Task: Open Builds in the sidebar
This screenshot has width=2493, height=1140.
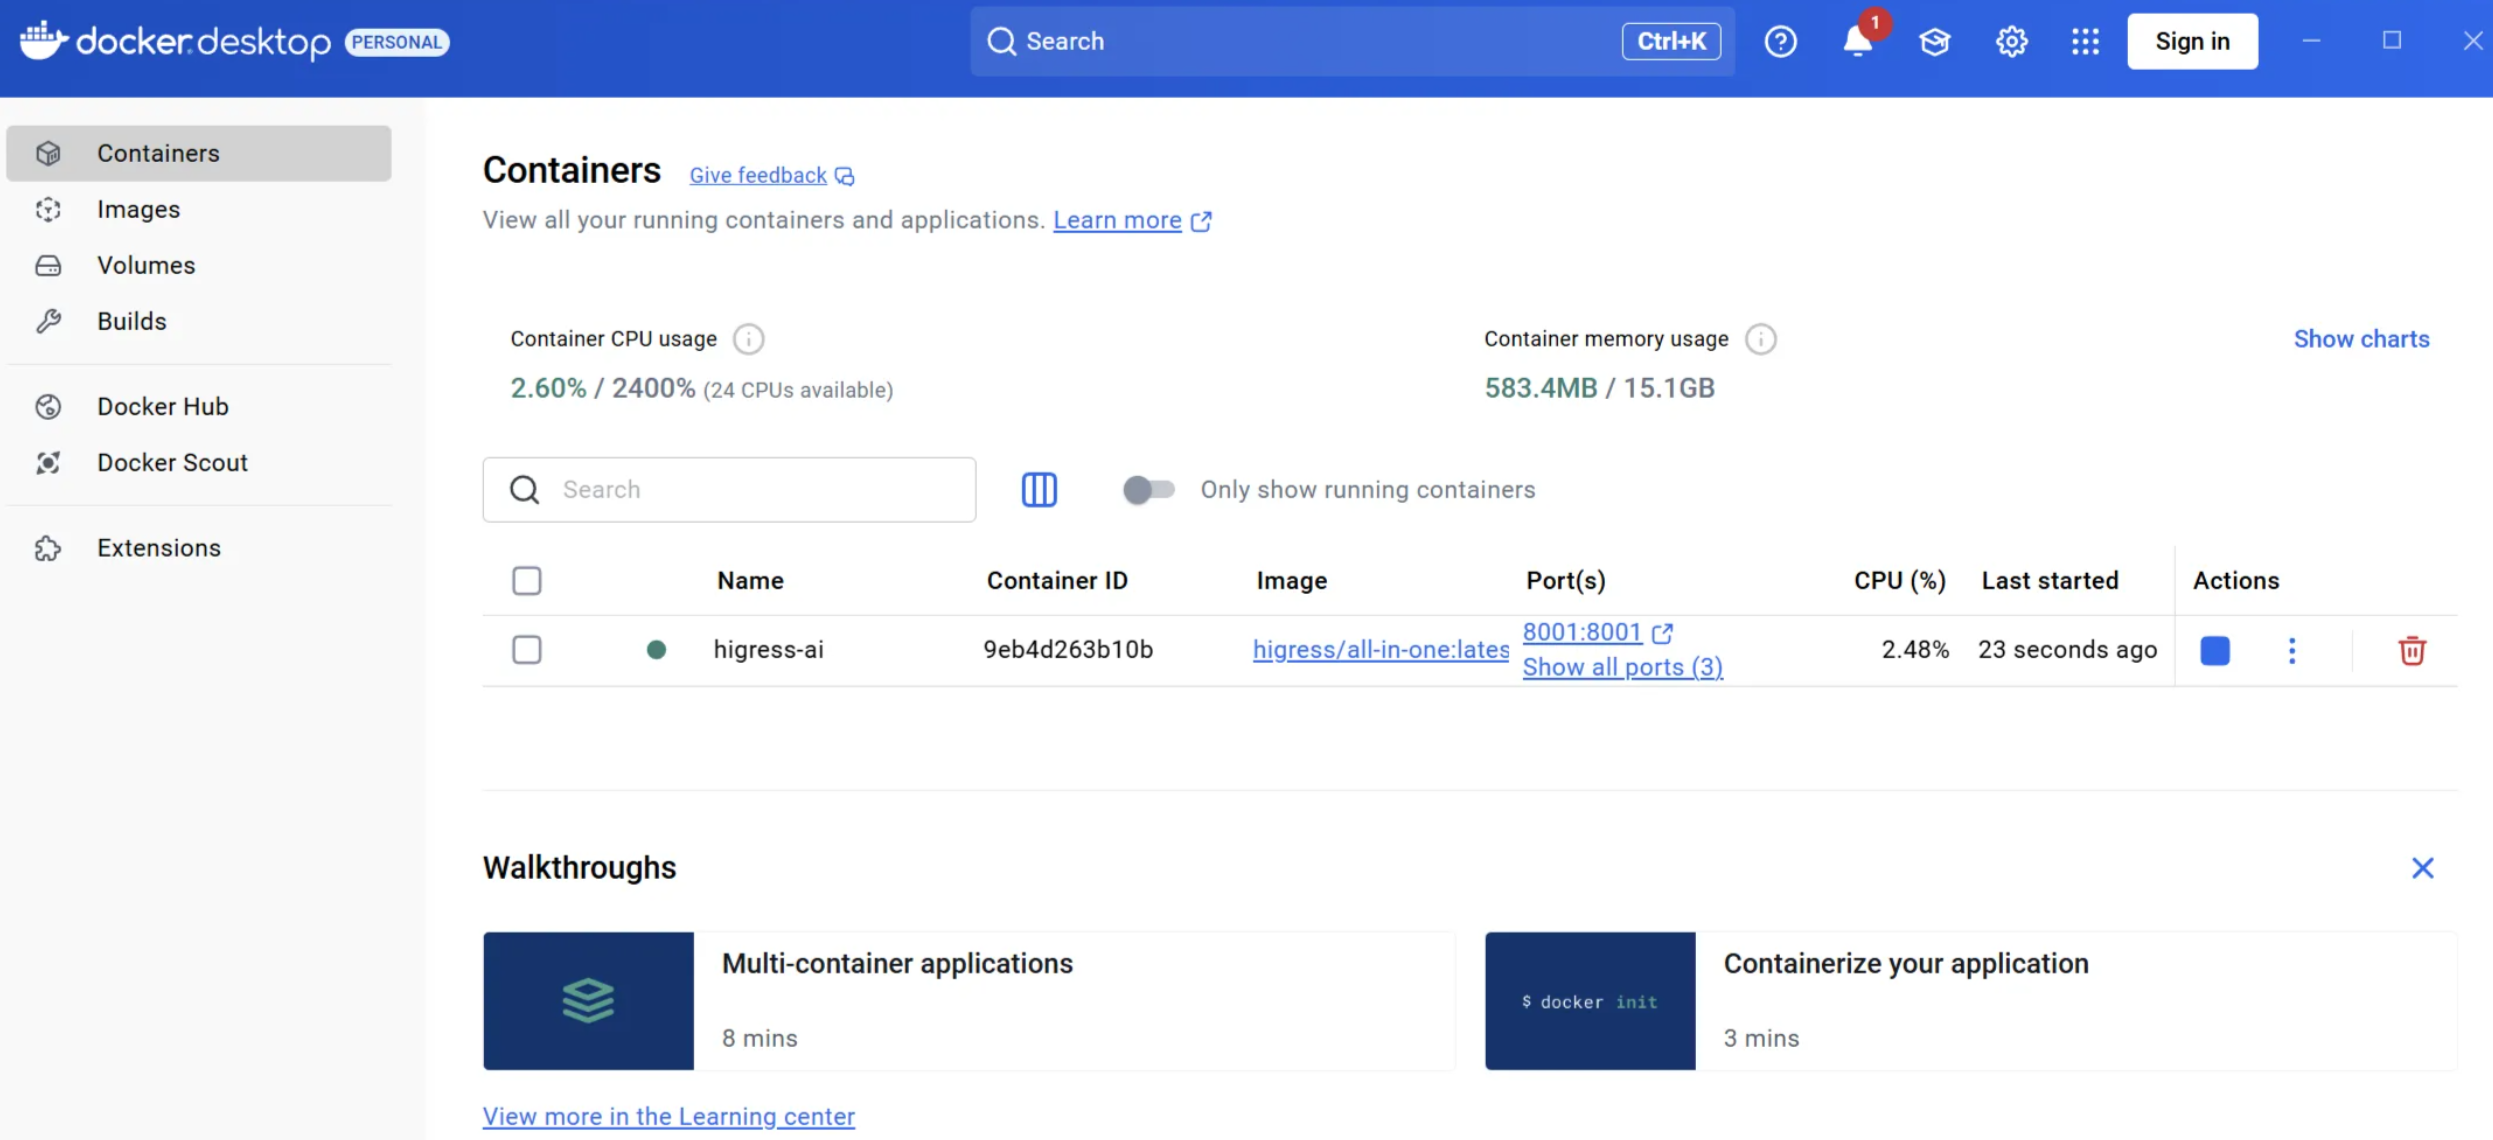Action: (x=198, y=321)
